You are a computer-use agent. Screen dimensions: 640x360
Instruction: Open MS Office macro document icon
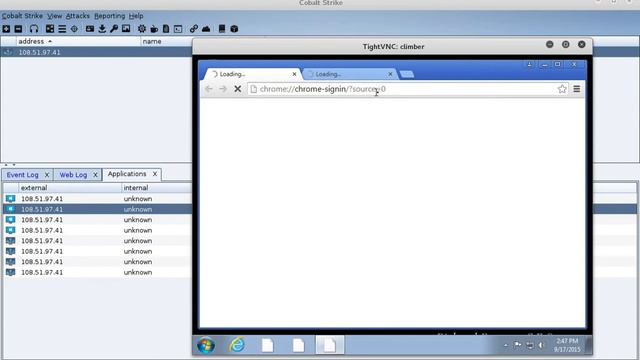[x=166, y=29]
